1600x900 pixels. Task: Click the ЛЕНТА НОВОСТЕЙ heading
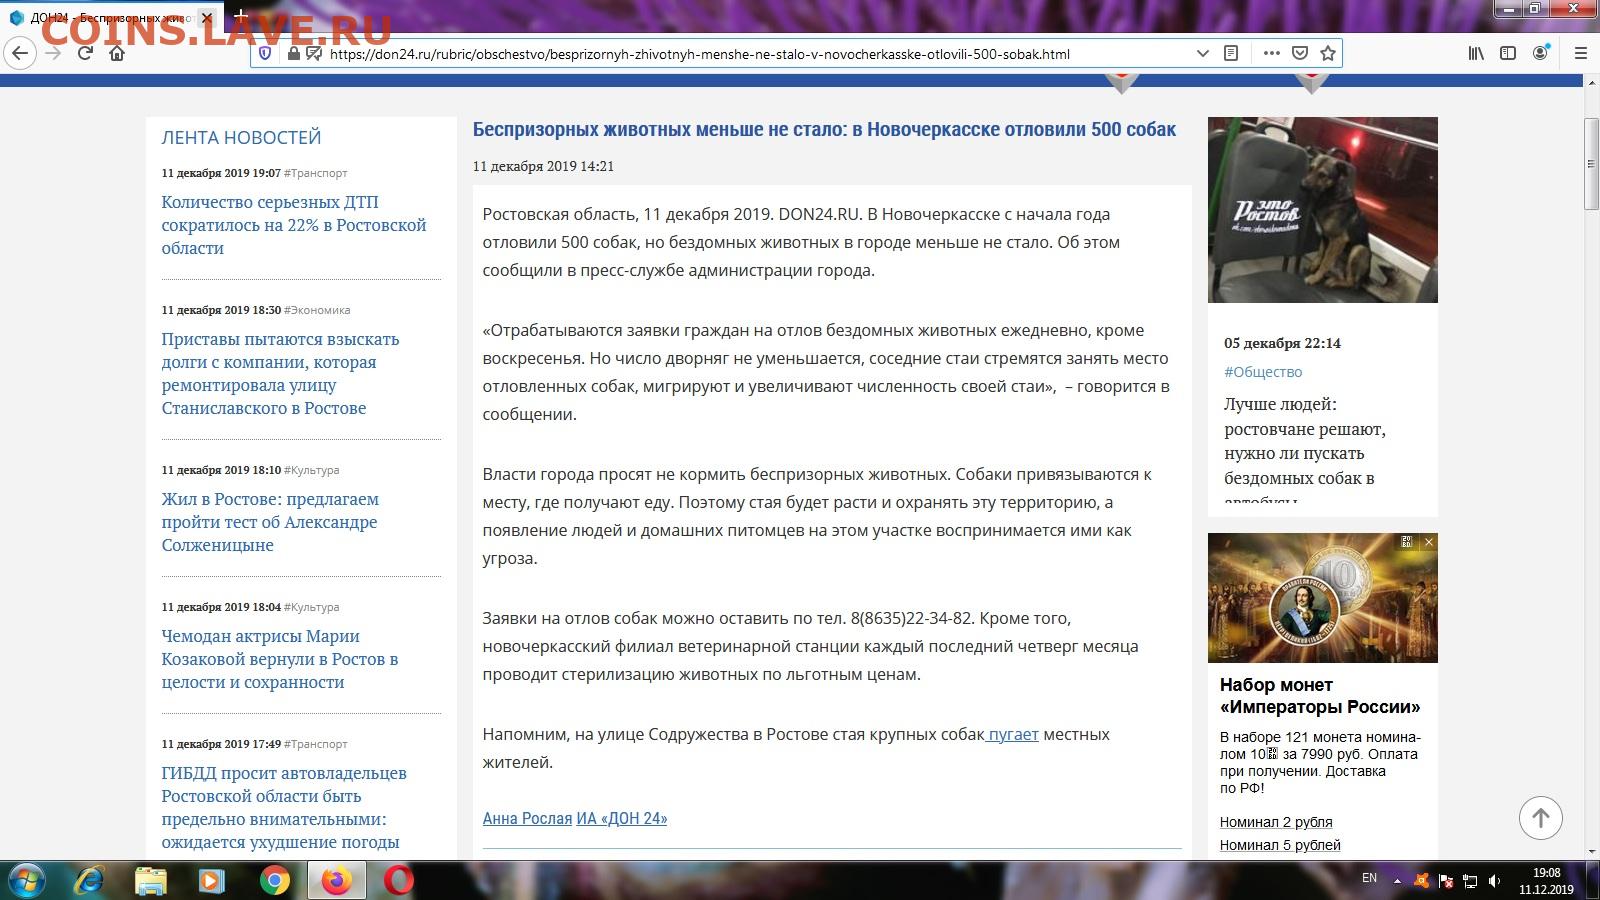pos(241,137)
